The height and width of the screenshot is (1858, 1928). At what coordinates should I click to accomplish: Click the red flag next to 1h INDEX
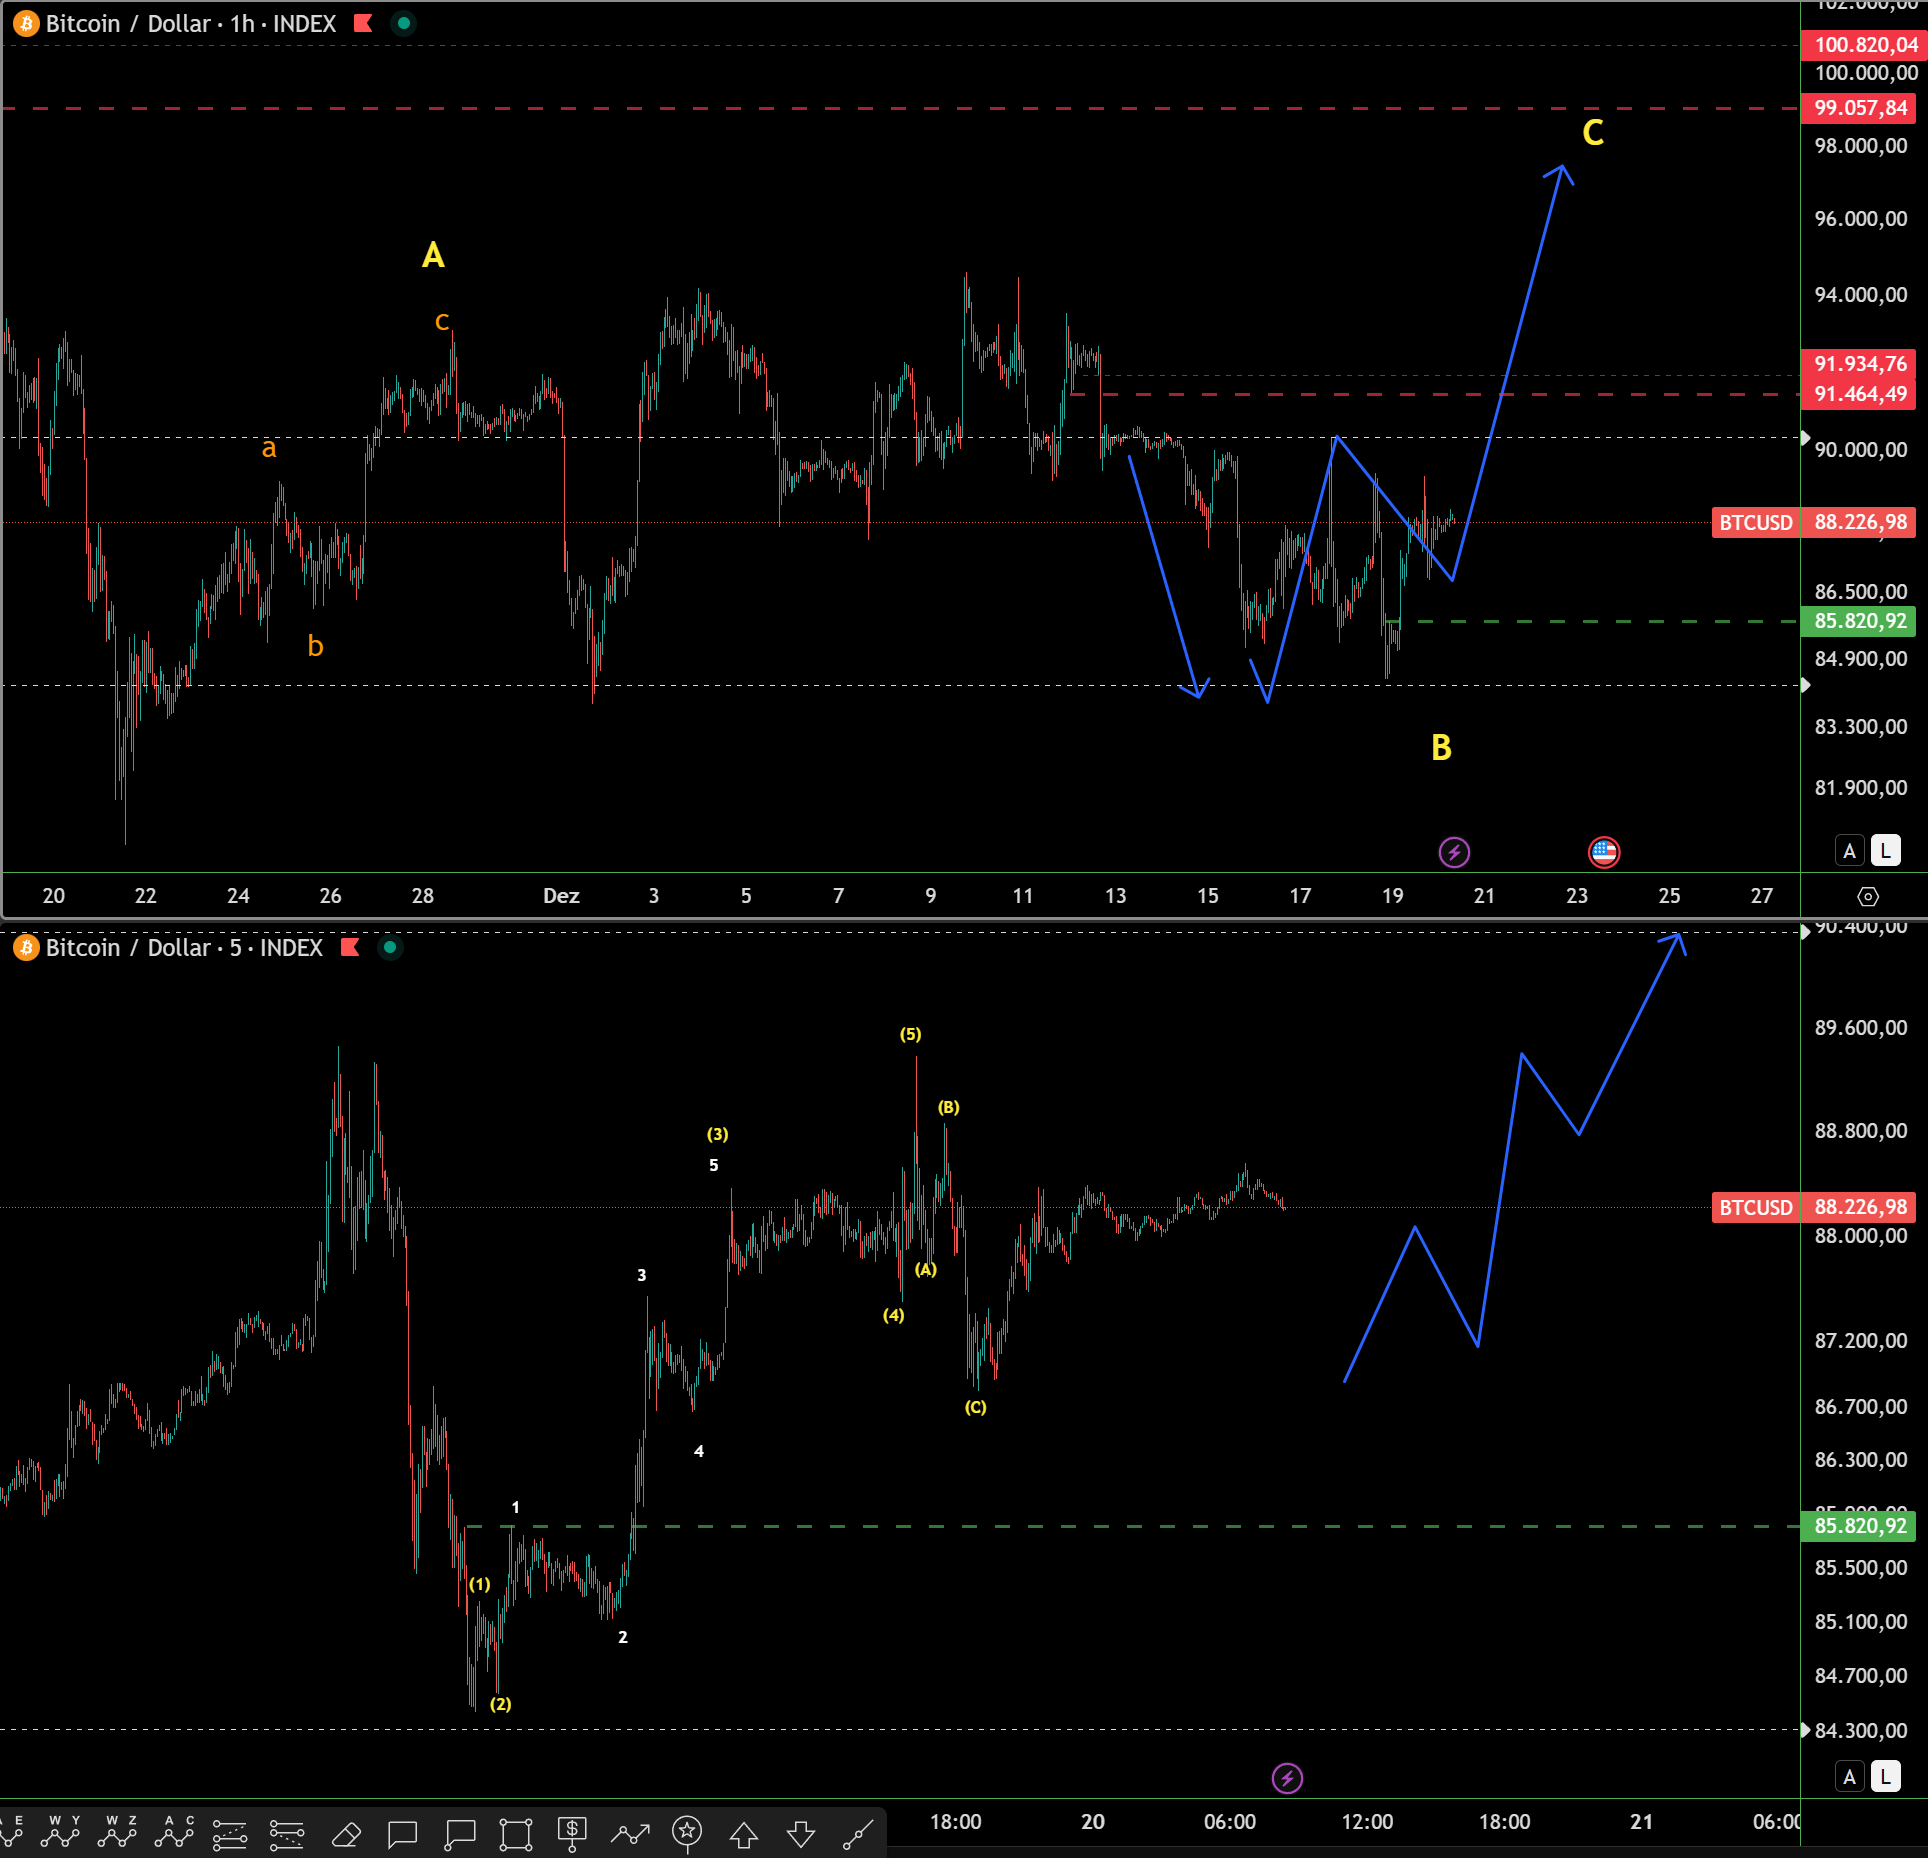(x=363, y=23)
